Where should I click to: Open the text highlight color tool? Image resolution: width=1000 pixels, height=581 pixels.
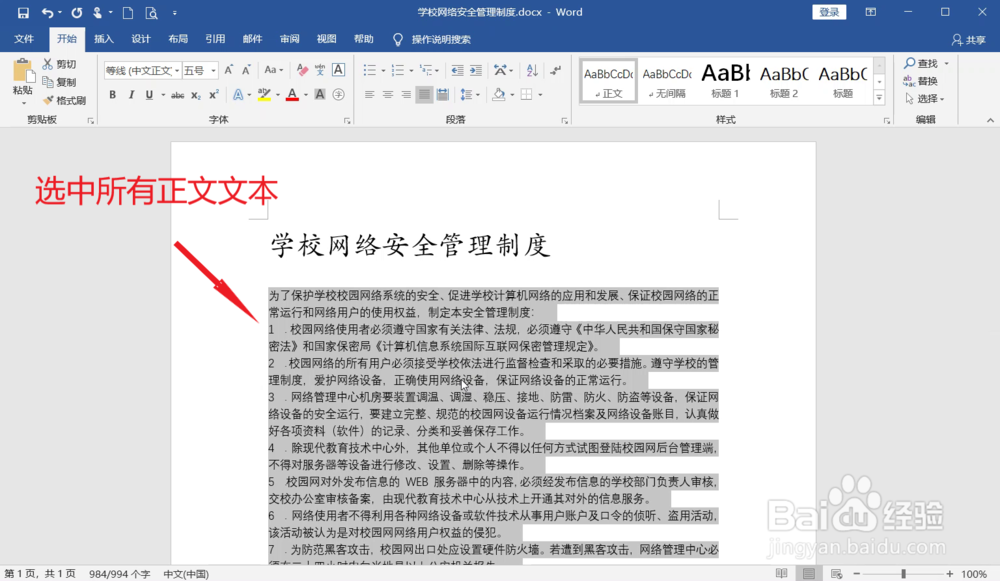click(x=265, y=94)
